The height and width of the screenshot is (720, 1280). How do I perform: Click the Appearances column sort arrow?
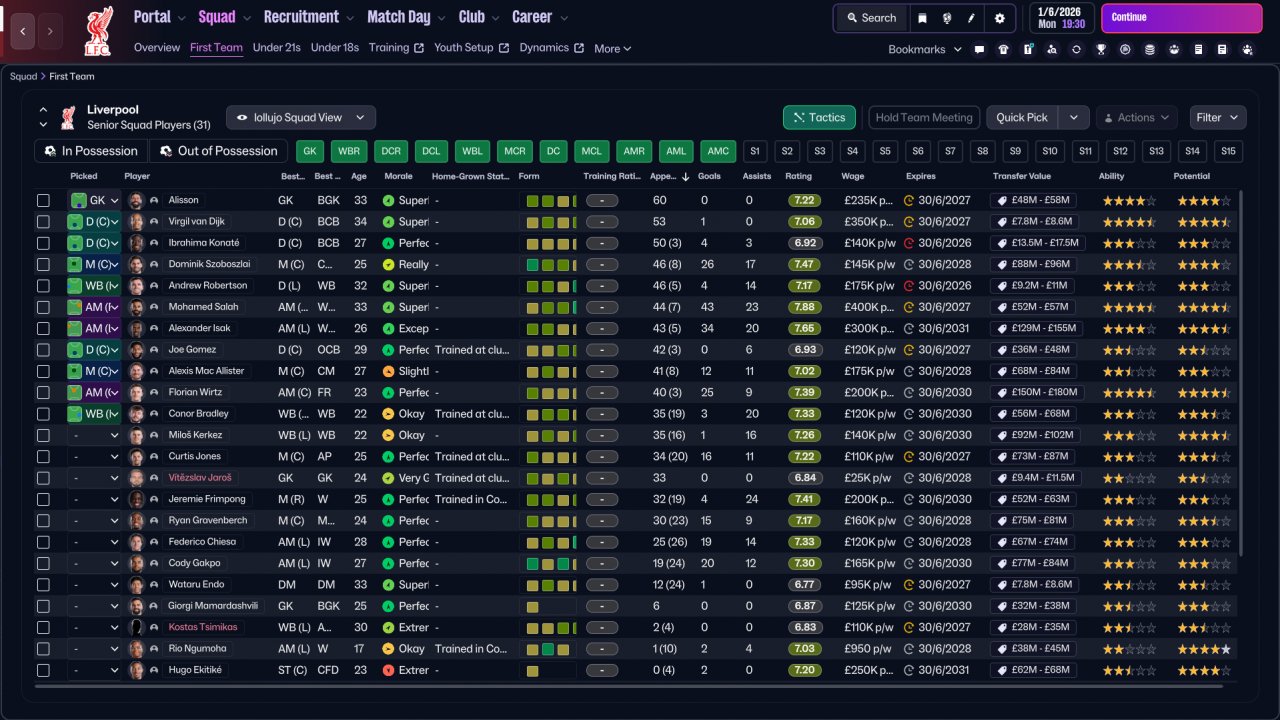[685, 177]
